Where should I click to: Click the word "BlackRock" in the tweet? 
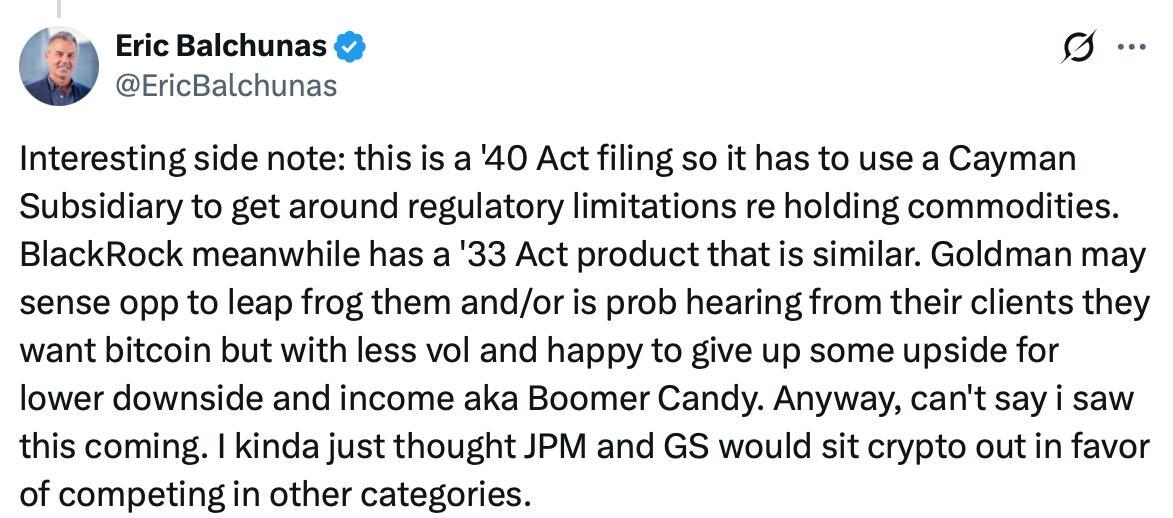100,254
